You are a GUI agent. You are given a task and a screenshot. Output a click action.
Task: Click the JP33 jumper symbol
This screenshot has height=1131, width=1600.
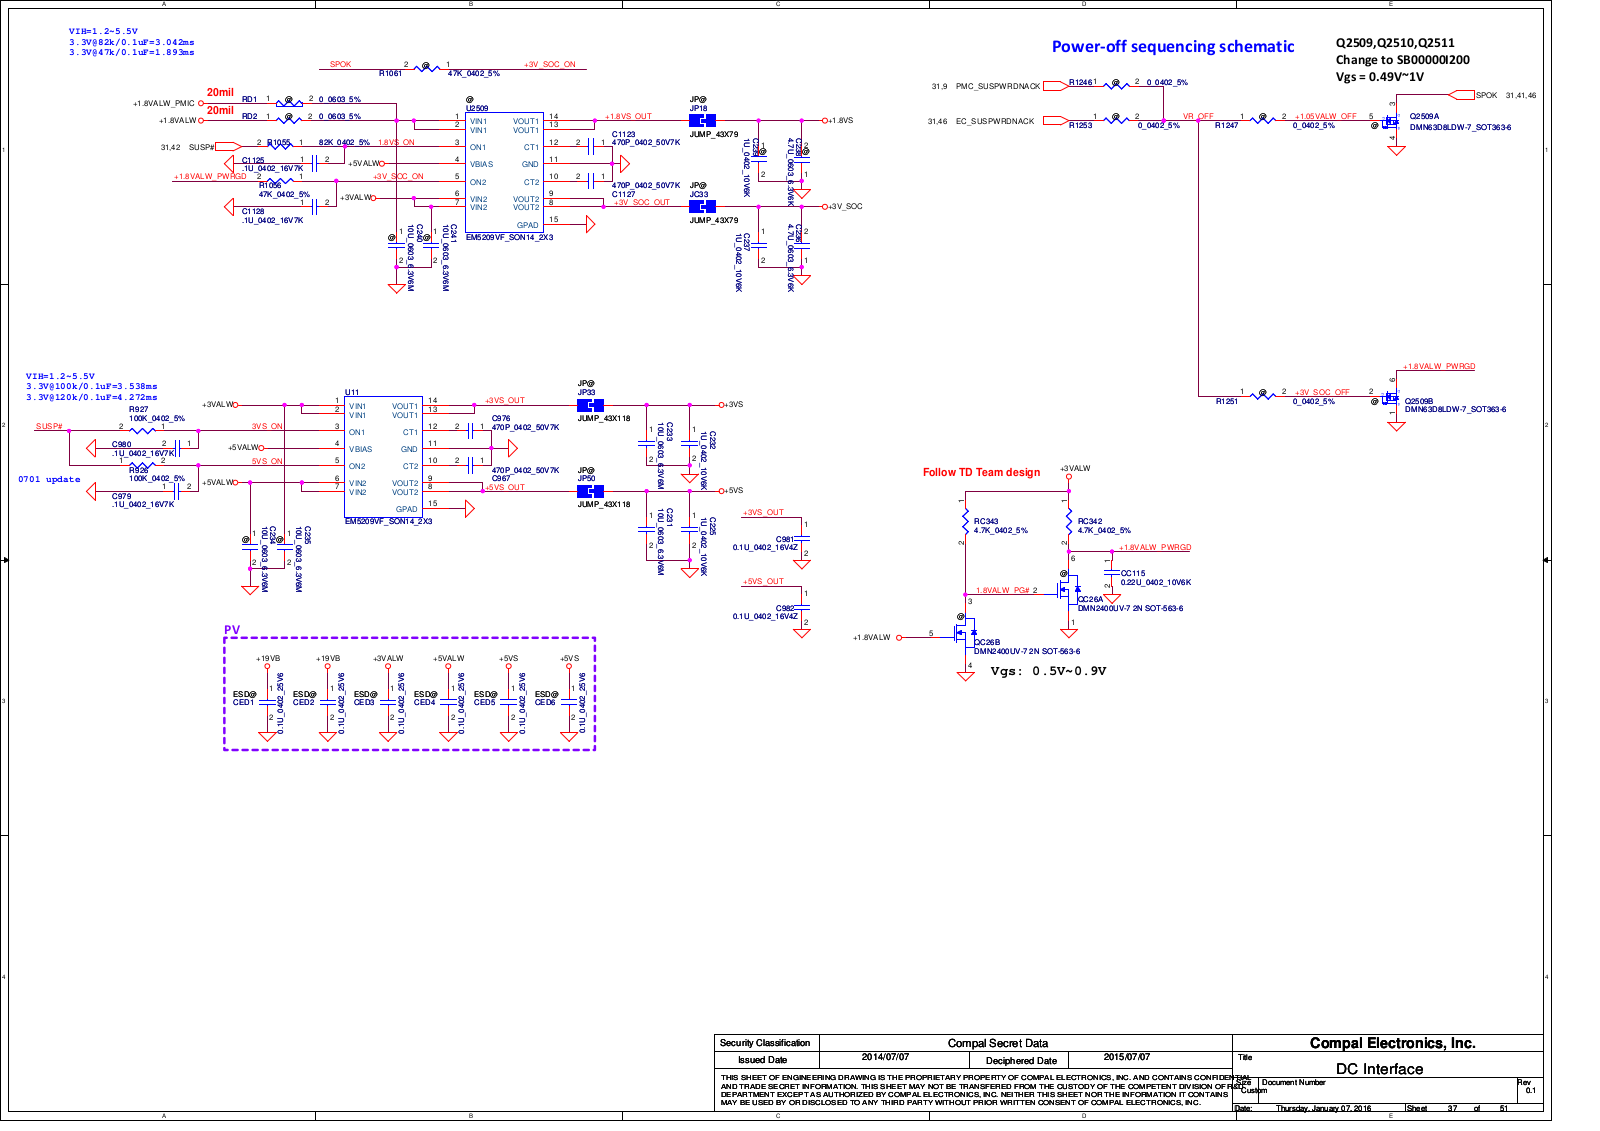[x=590, y=405]
